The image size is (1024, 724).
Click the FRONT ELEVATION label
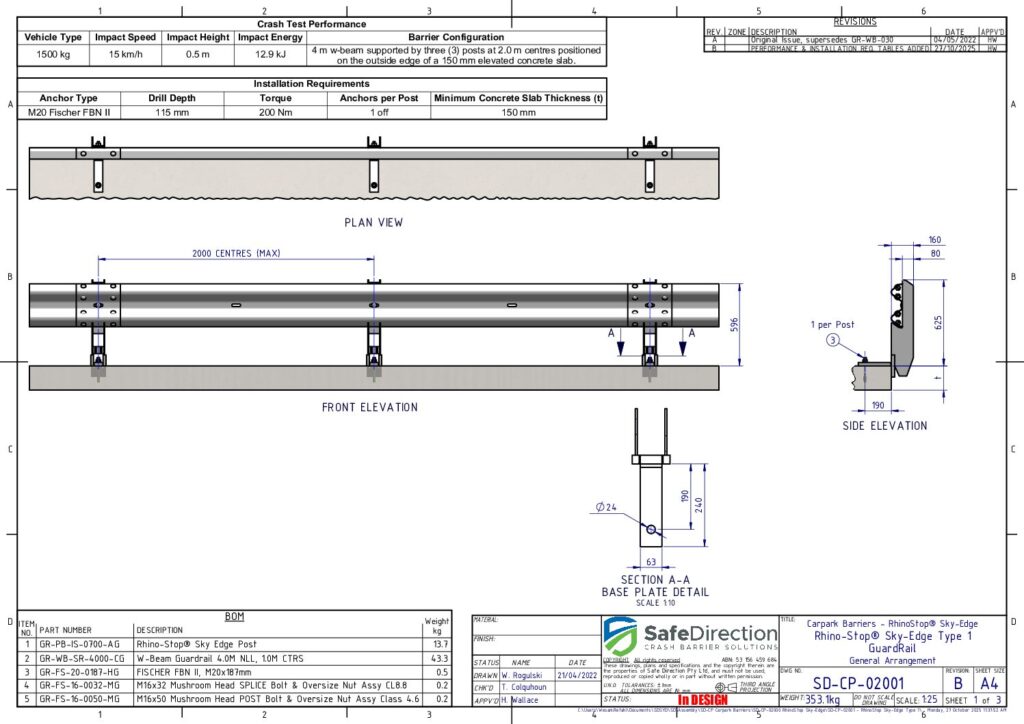[x=369, y=407]
